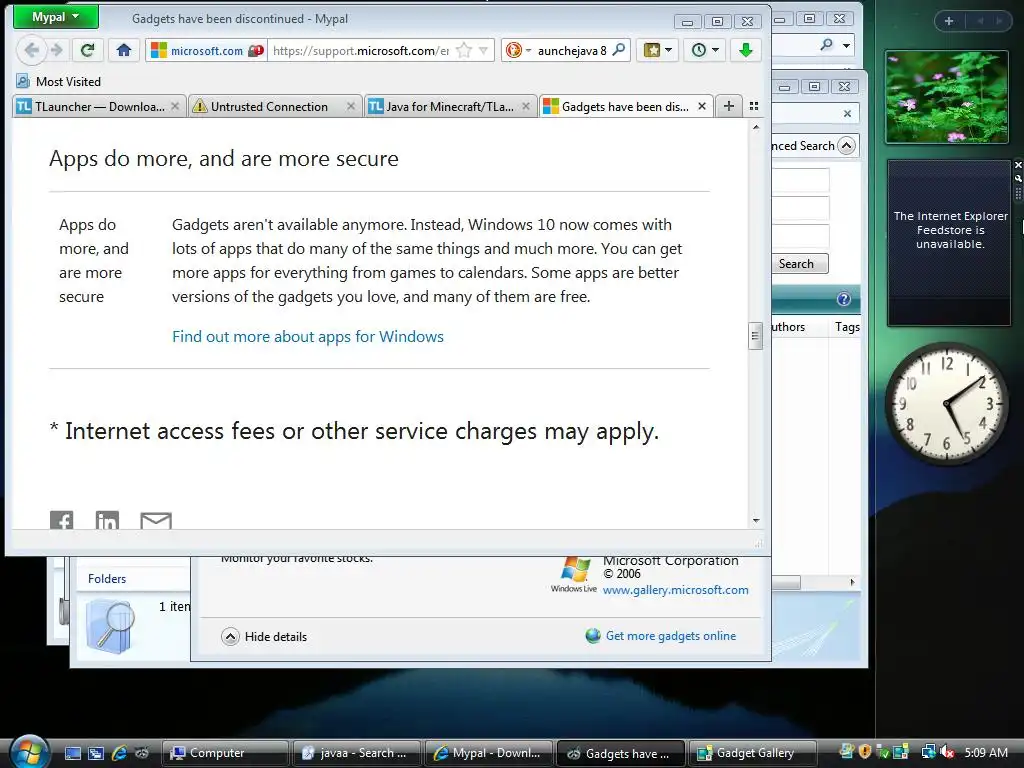The width and height of the screenshot is (1024, 768).
Task: Hide details in the Gadget Gallery
Action: pyautogui.click(x=264, y=636)
